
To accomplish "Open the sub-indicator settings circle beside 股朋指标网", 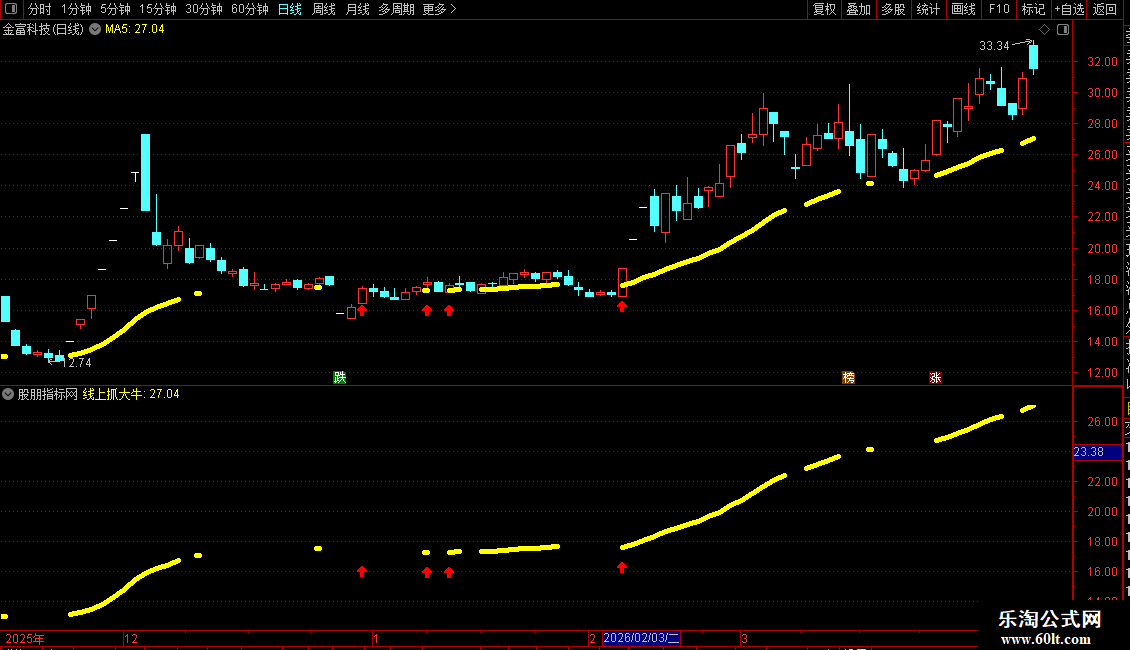I will (x=8, y=394).
